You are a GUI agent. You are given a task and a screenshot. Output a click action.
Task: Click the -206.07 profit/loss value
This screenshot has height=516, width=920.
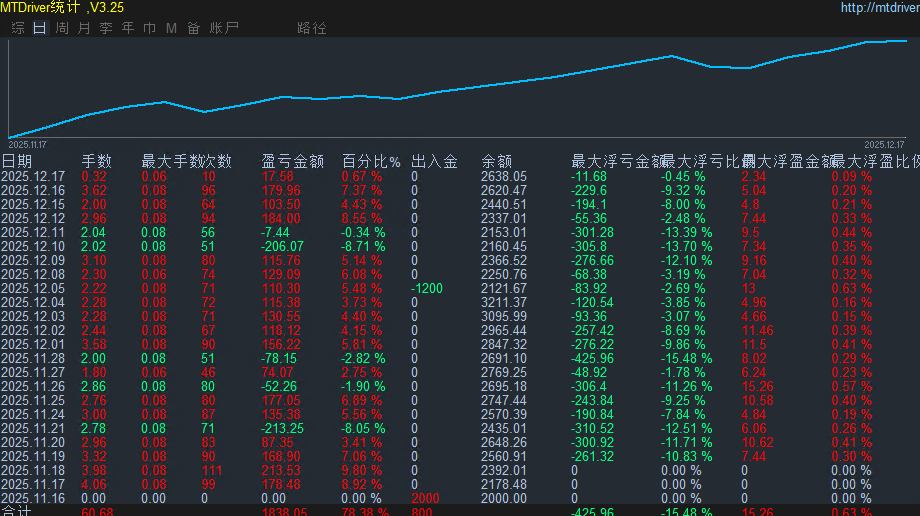282,247
